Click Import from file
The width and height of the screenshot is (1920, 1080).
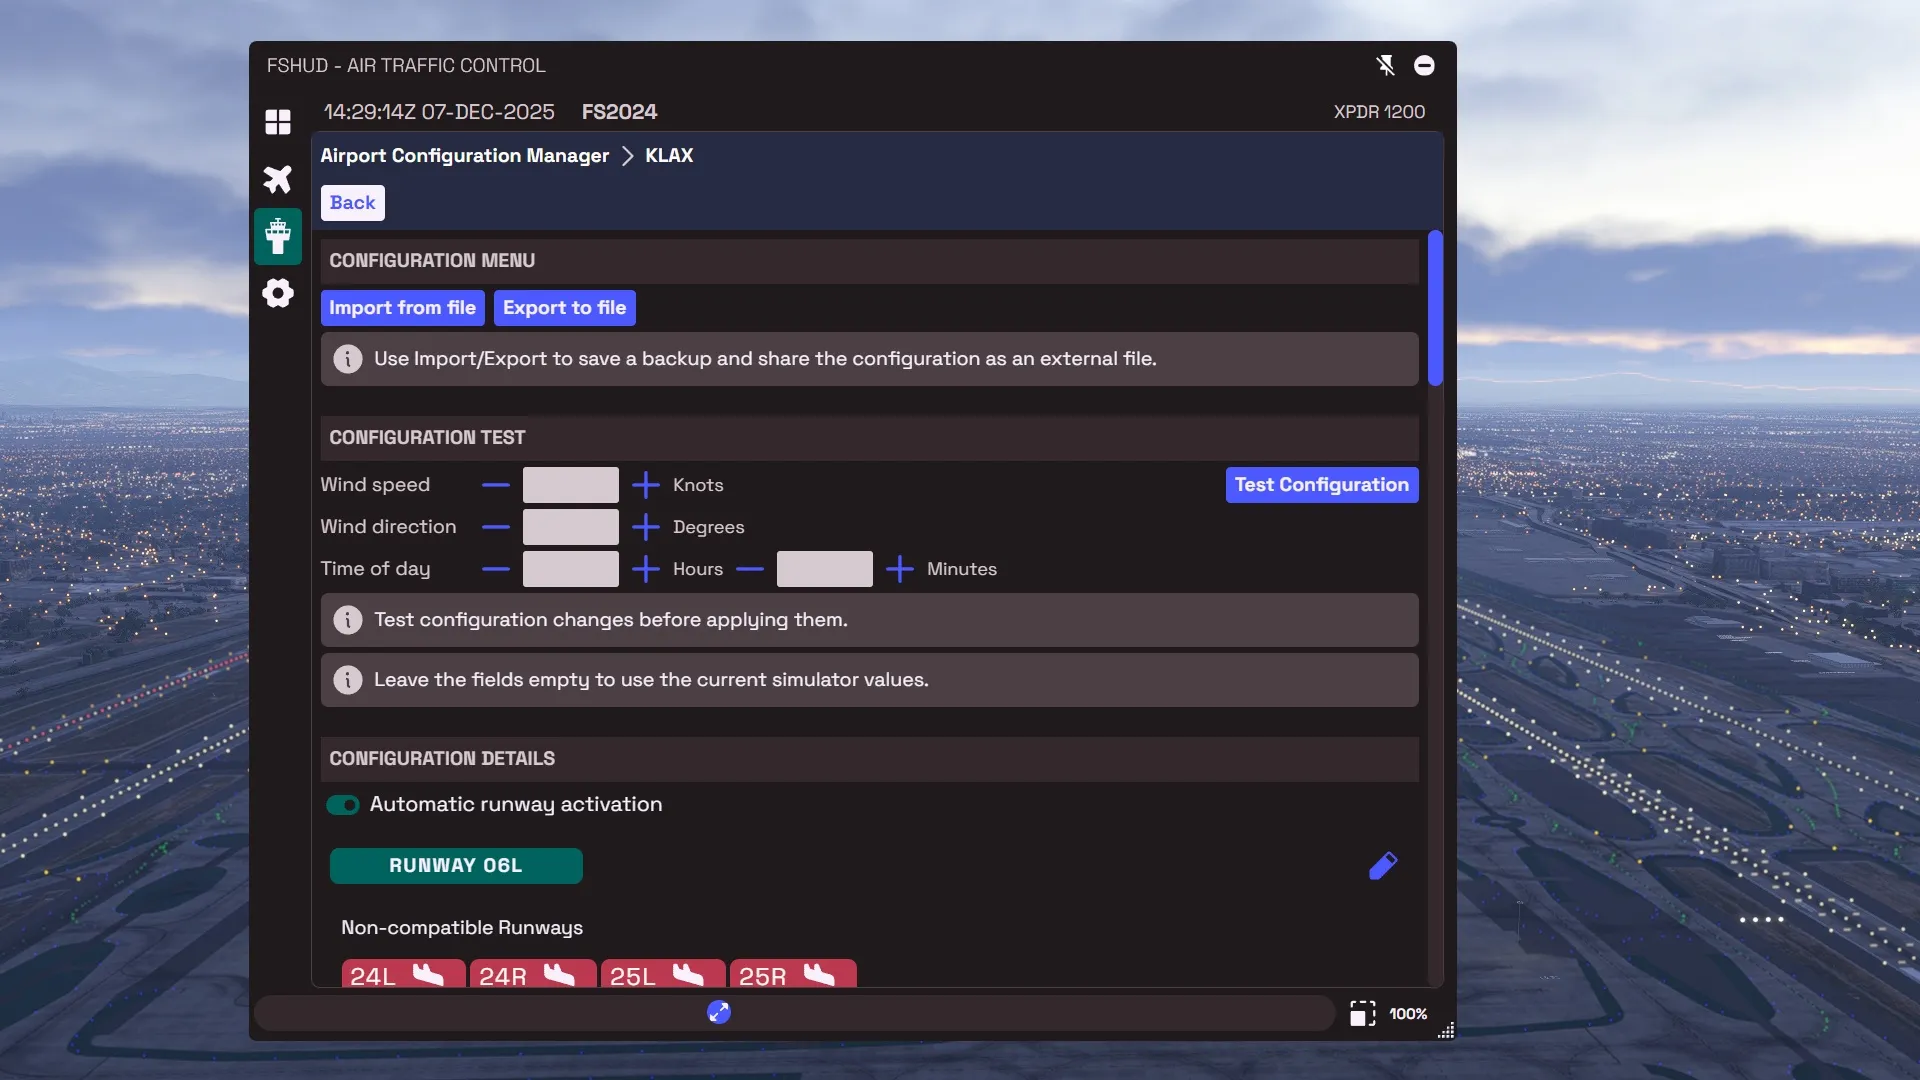(402, 308)
